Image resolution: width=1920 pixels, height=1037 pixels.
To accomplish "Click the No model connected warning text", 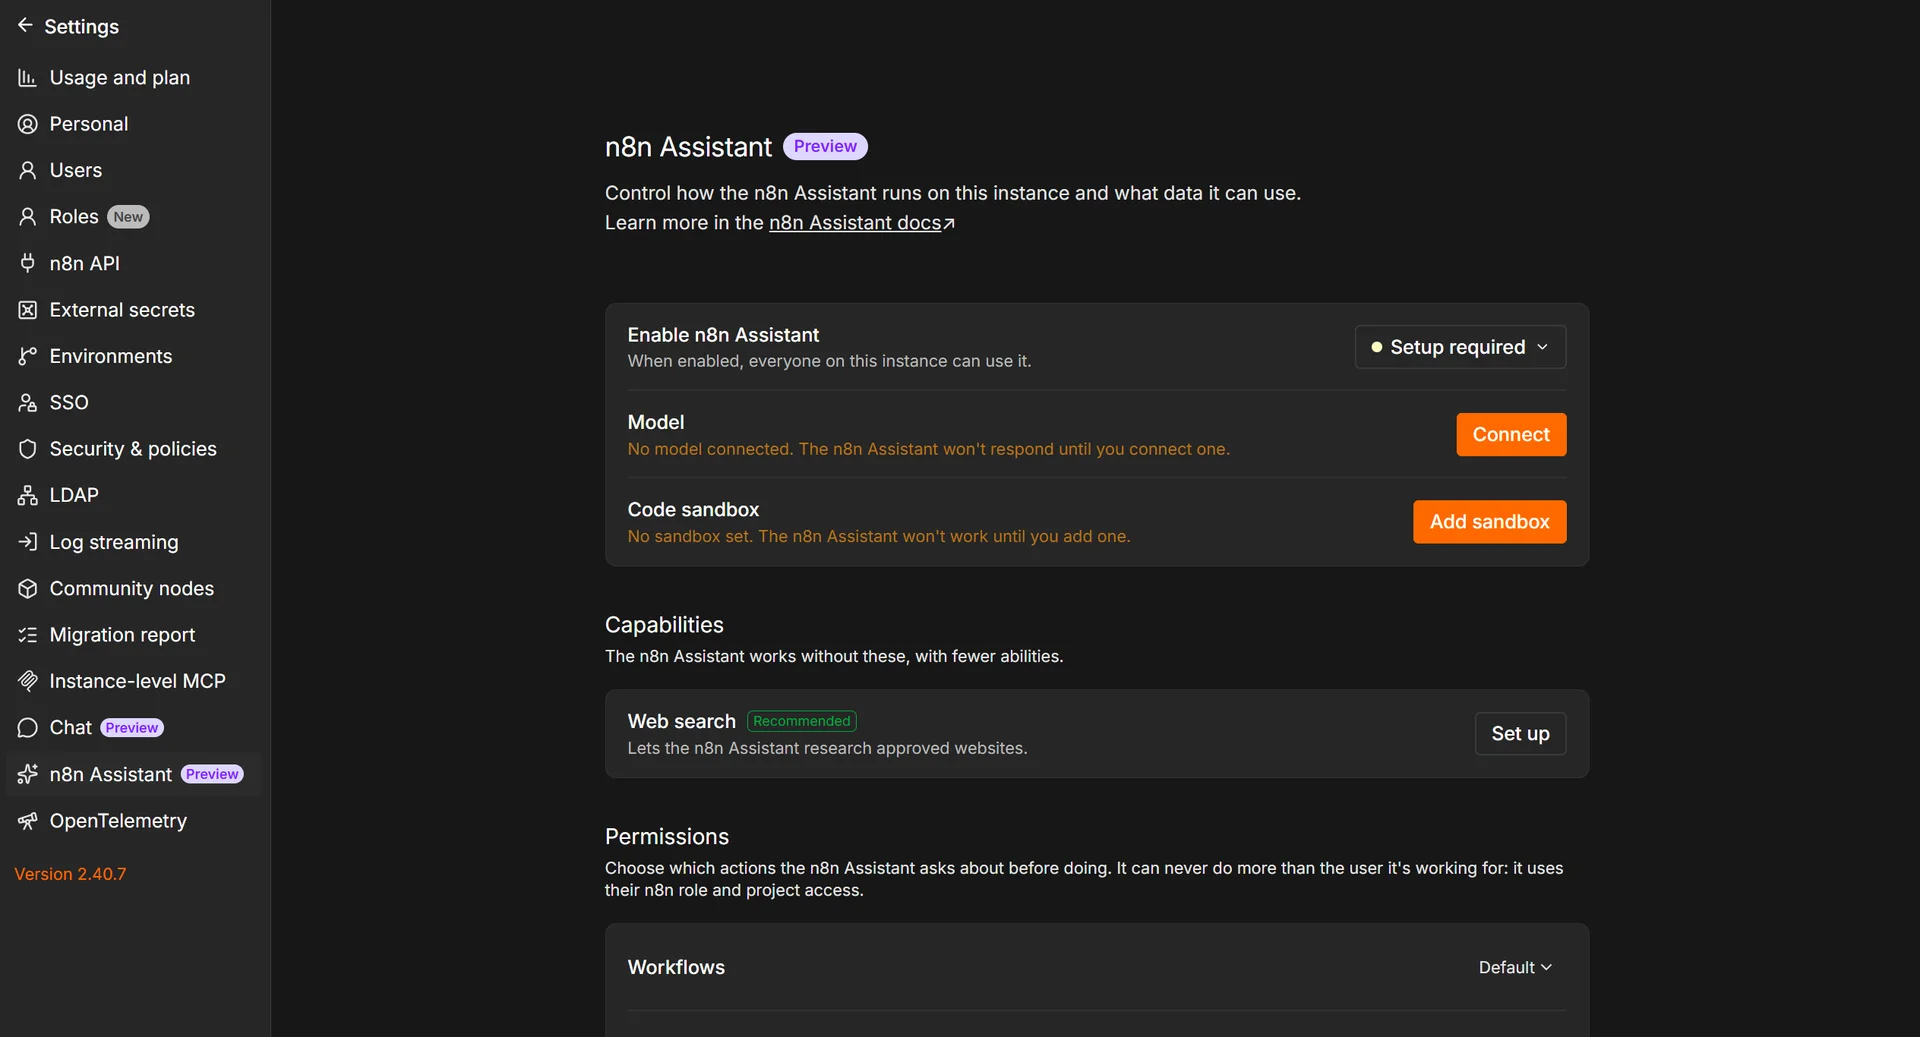I will point(928,449).
